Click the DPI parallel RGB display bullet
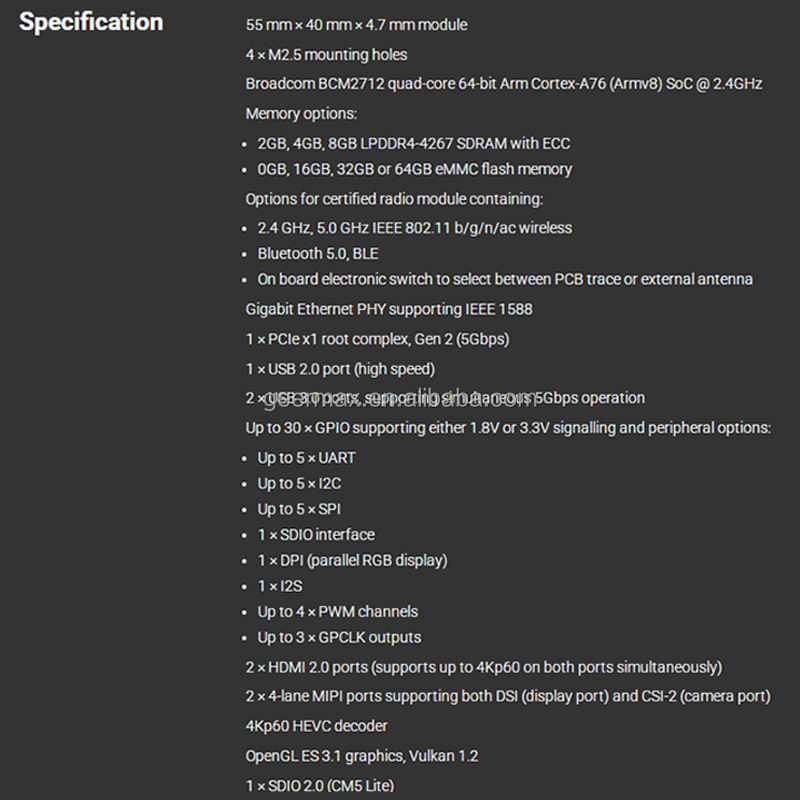The height and width of the screenshot is (800, 800). pos(352,560)
